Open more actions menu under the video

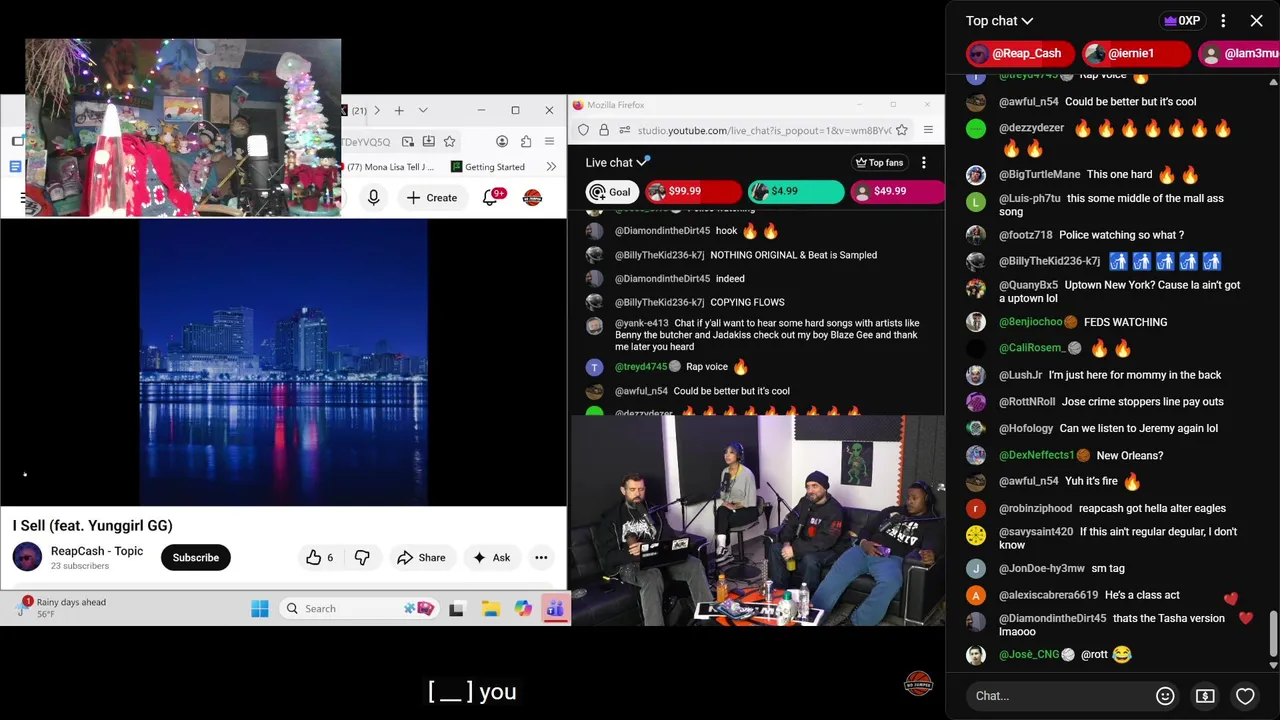pyautogui.click(x=541, y=558)
